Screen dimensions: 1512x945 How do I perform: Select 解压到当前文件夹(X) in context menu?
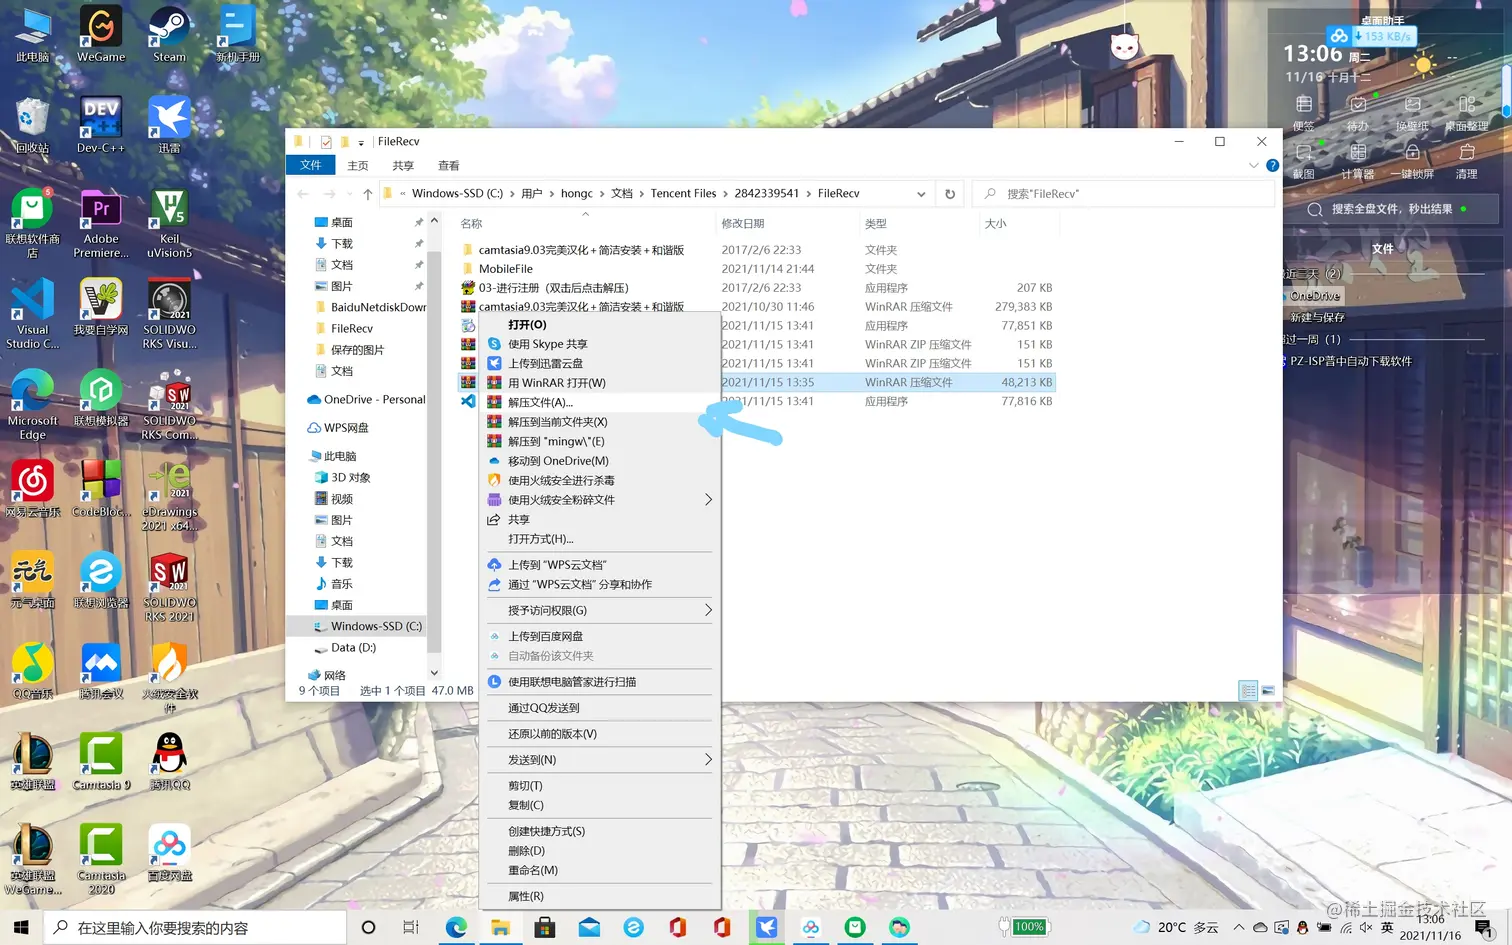600,422
